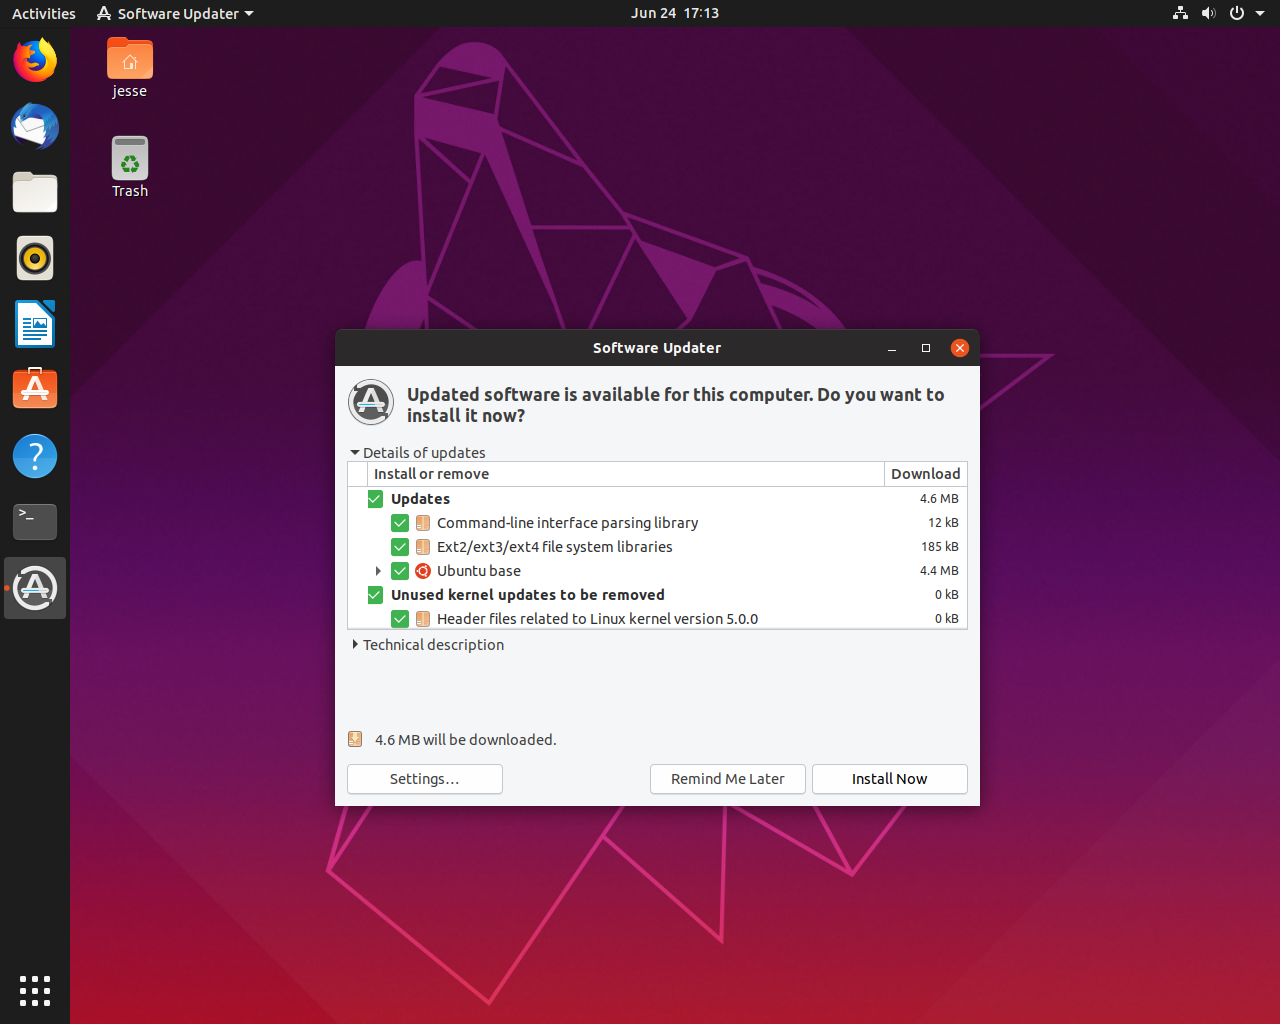Close the Software Updater window

960,348
